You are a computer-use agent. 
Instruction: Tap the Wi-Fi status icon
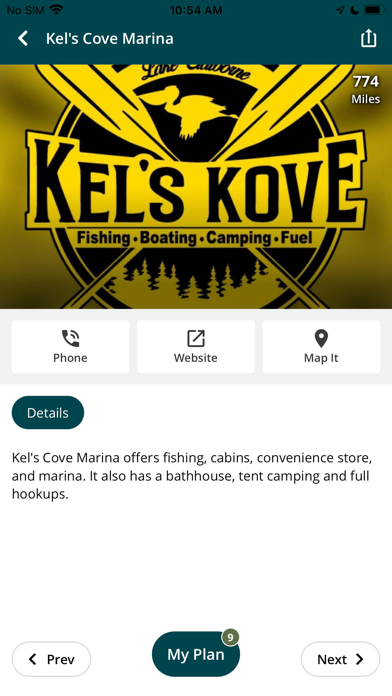pyautogui.click(x=56, y=10)
